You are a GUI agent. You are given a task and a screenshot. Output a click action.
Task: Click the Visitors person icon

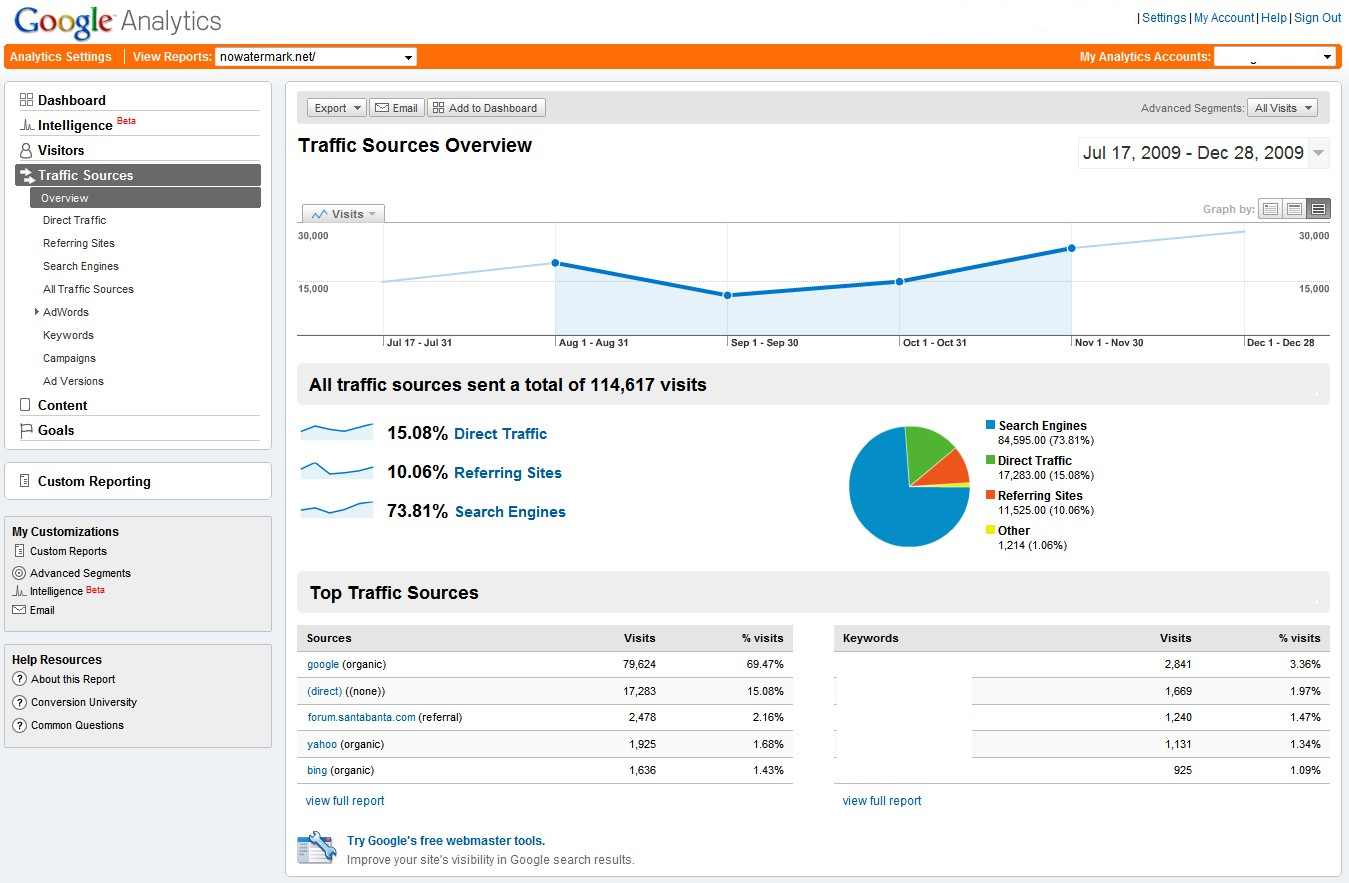pyautogui.click(x=27, y=150)
